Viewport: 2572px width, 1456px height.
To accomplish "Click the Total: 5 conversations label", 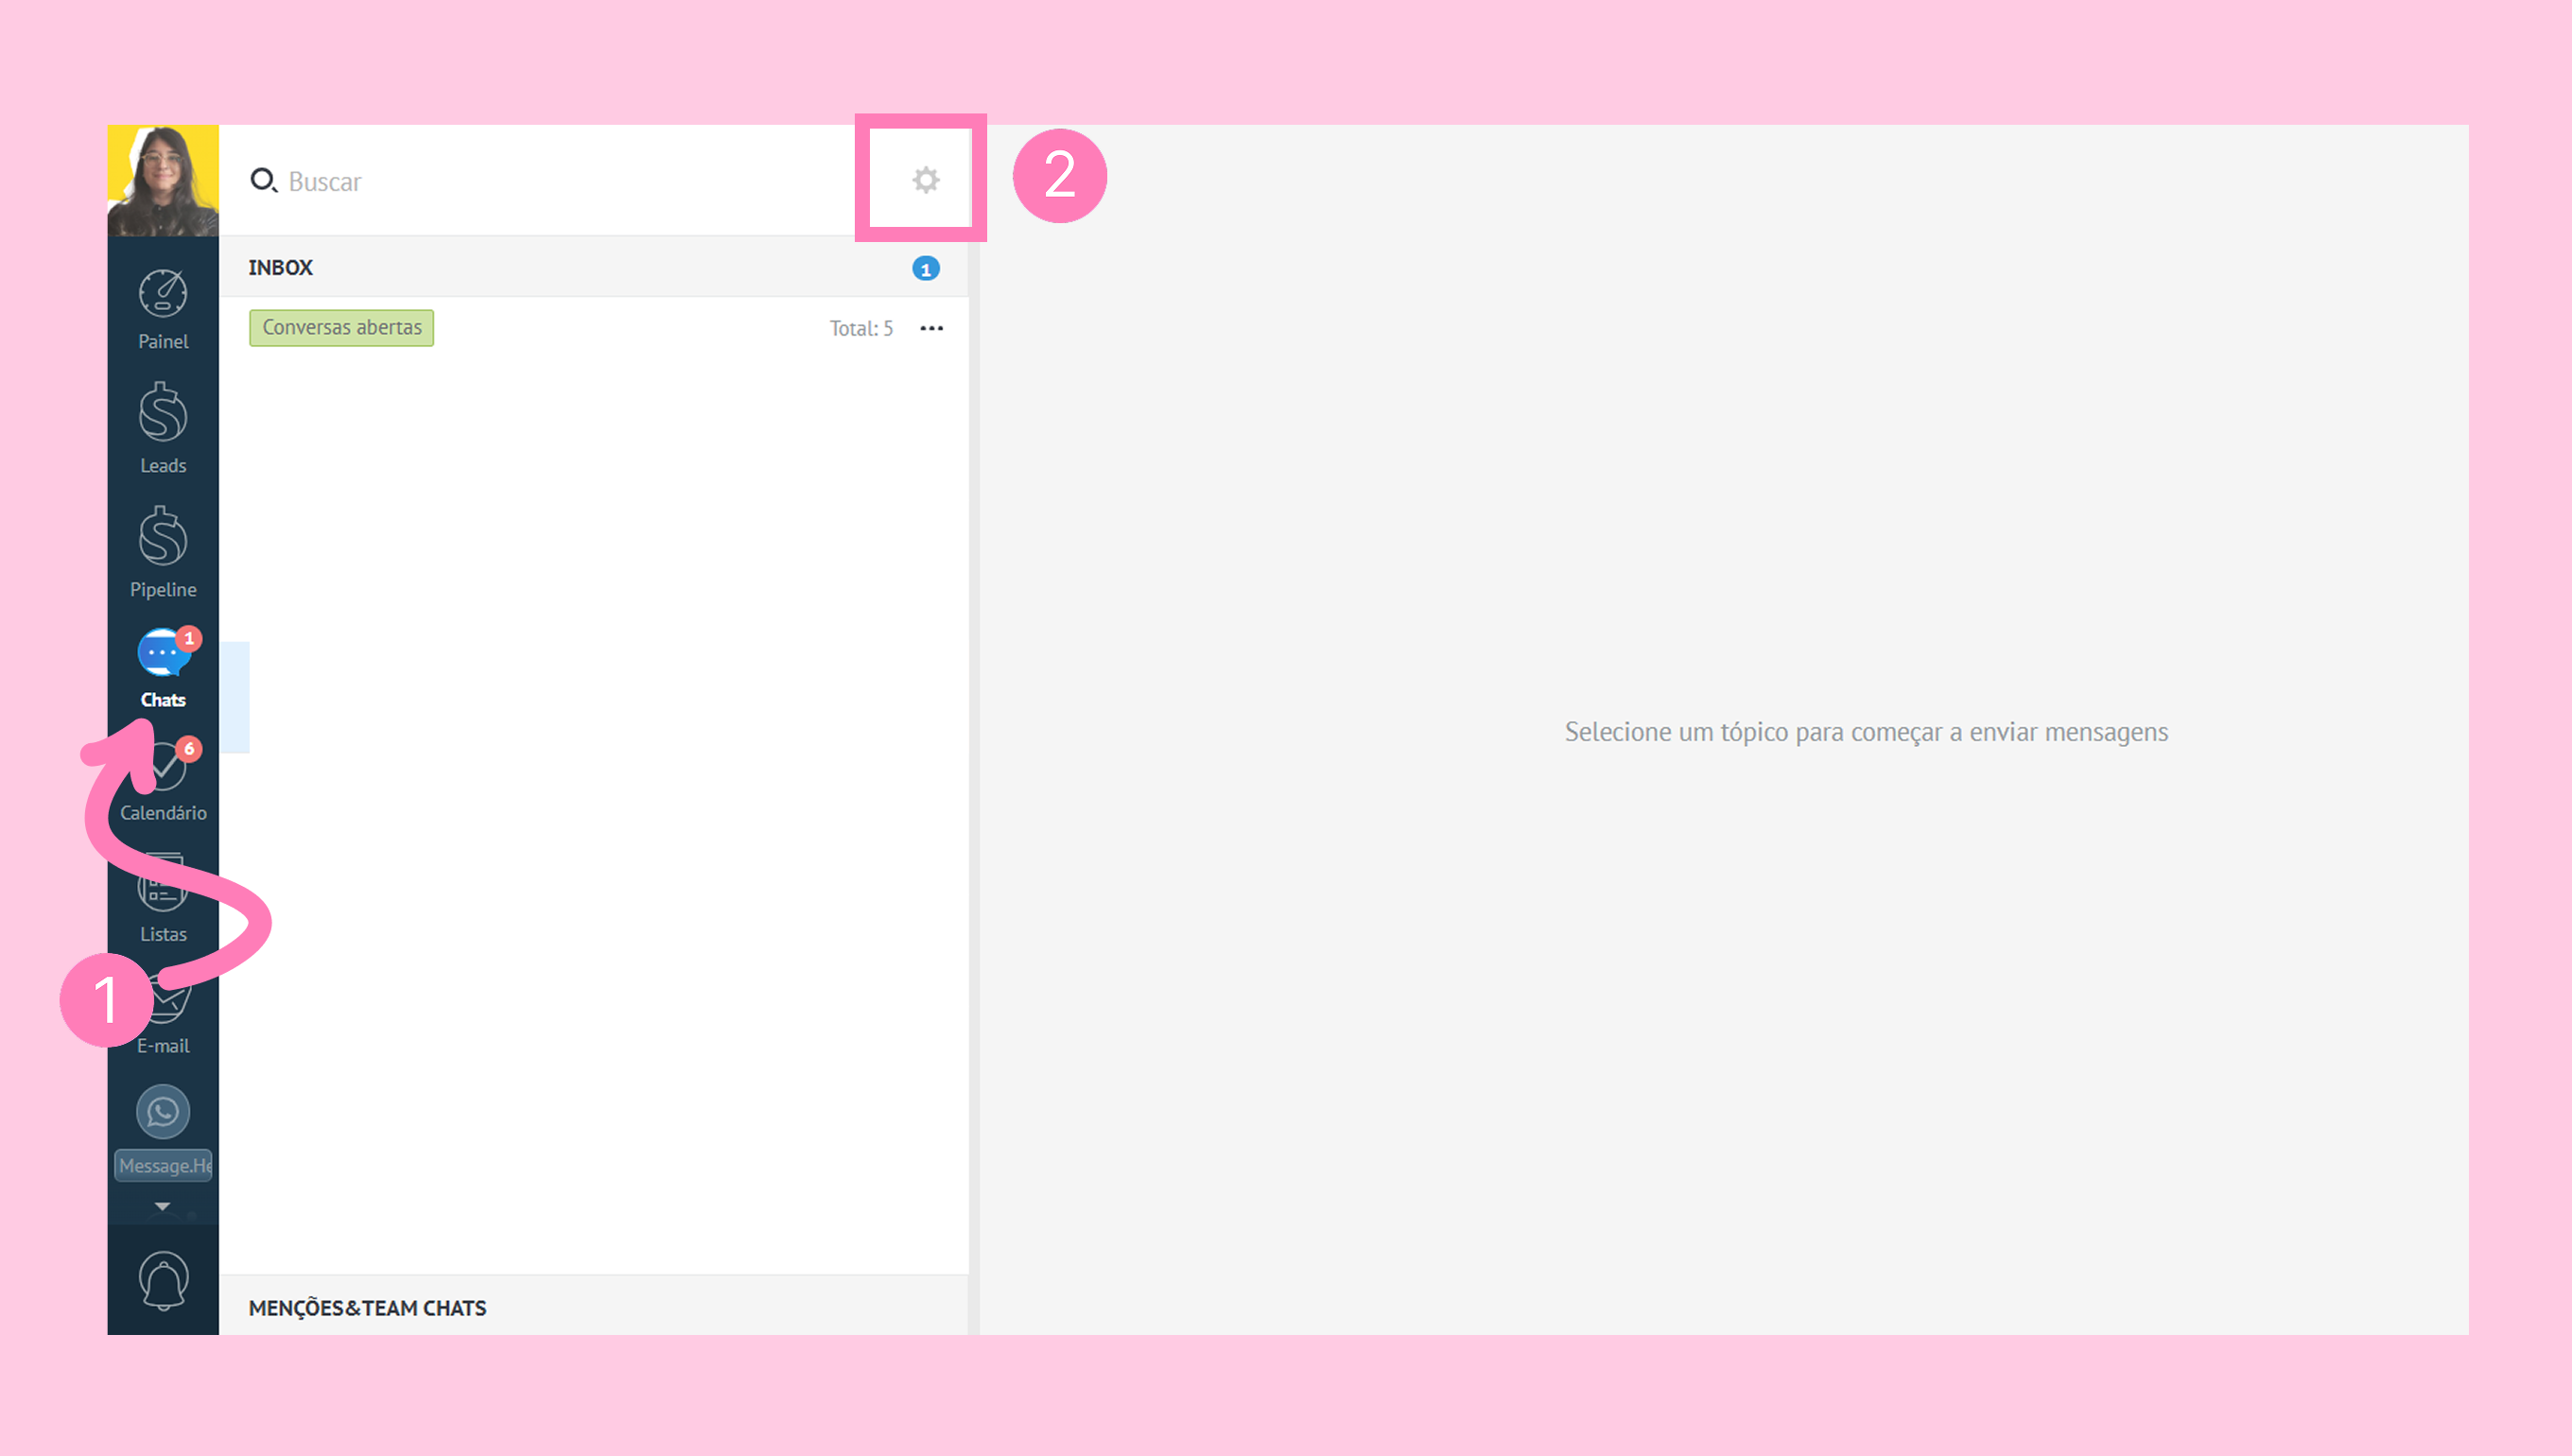I will tap(860, 329).
